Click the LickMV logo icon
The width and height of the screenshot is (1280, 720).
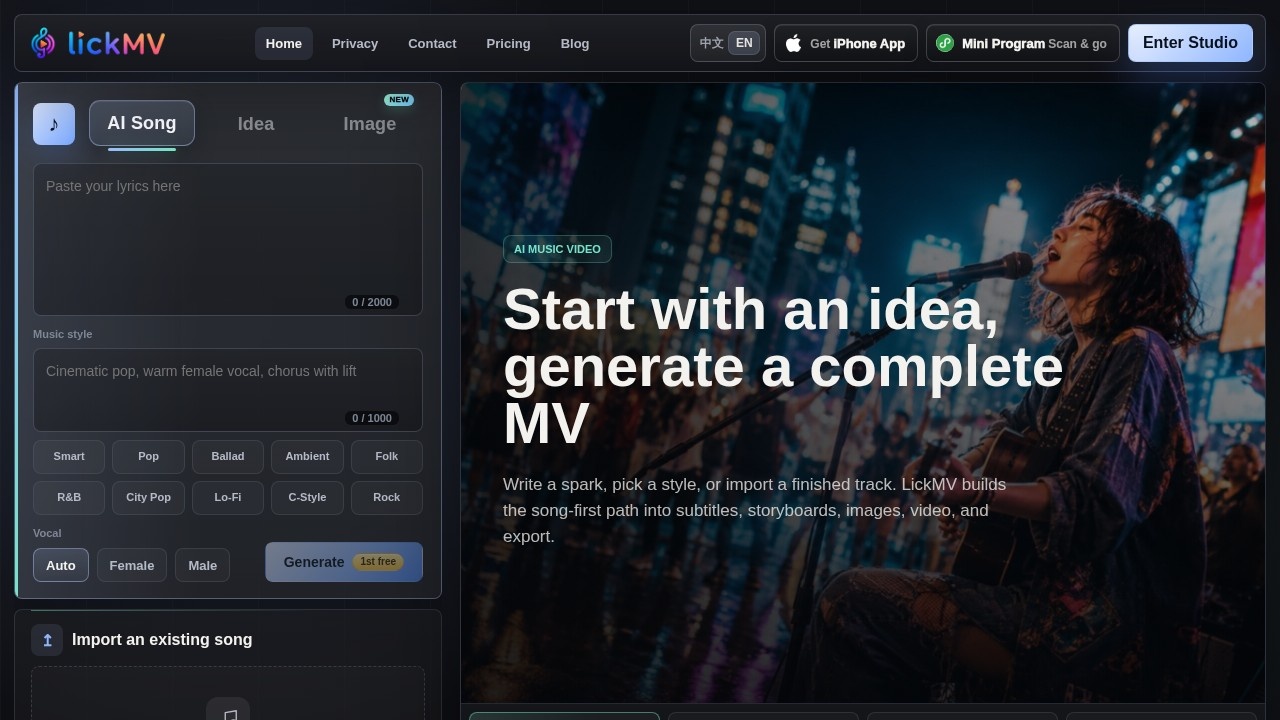(x=43, y=43)
